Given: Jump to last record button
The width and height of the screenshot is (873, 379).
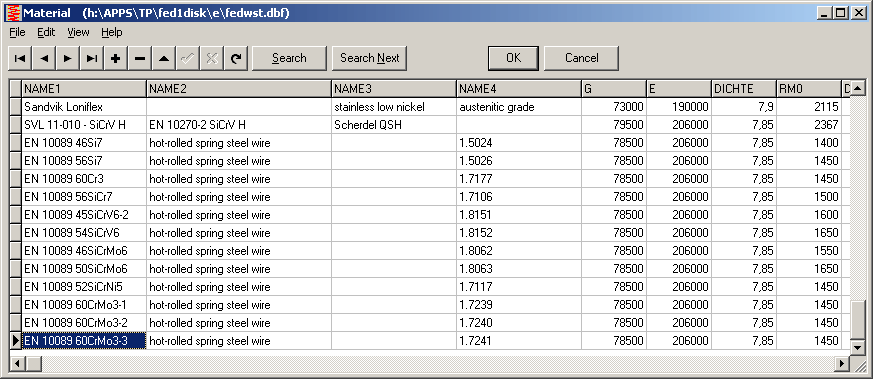Looking at the screenshot, I should point(92,58).
